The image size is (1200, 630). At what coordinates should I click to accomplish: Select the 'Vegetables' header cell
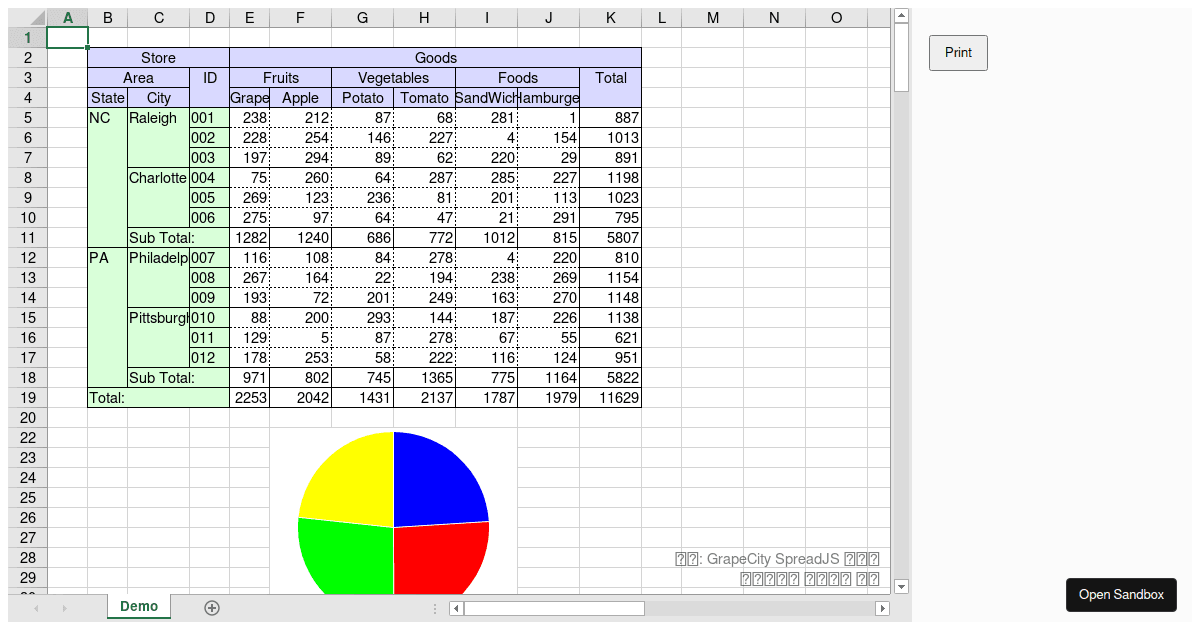pos(393,78)
